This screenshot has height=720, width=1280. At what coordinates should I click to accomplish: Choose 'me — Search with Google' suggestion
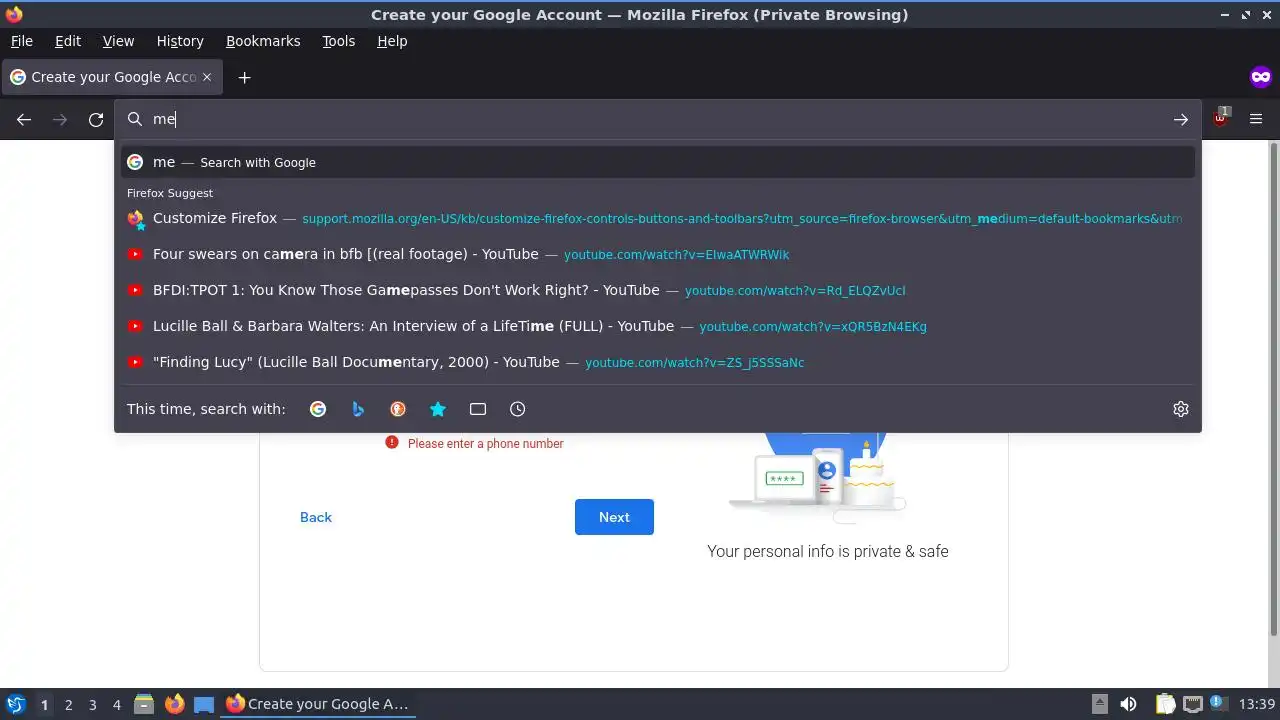coord(658,162)
